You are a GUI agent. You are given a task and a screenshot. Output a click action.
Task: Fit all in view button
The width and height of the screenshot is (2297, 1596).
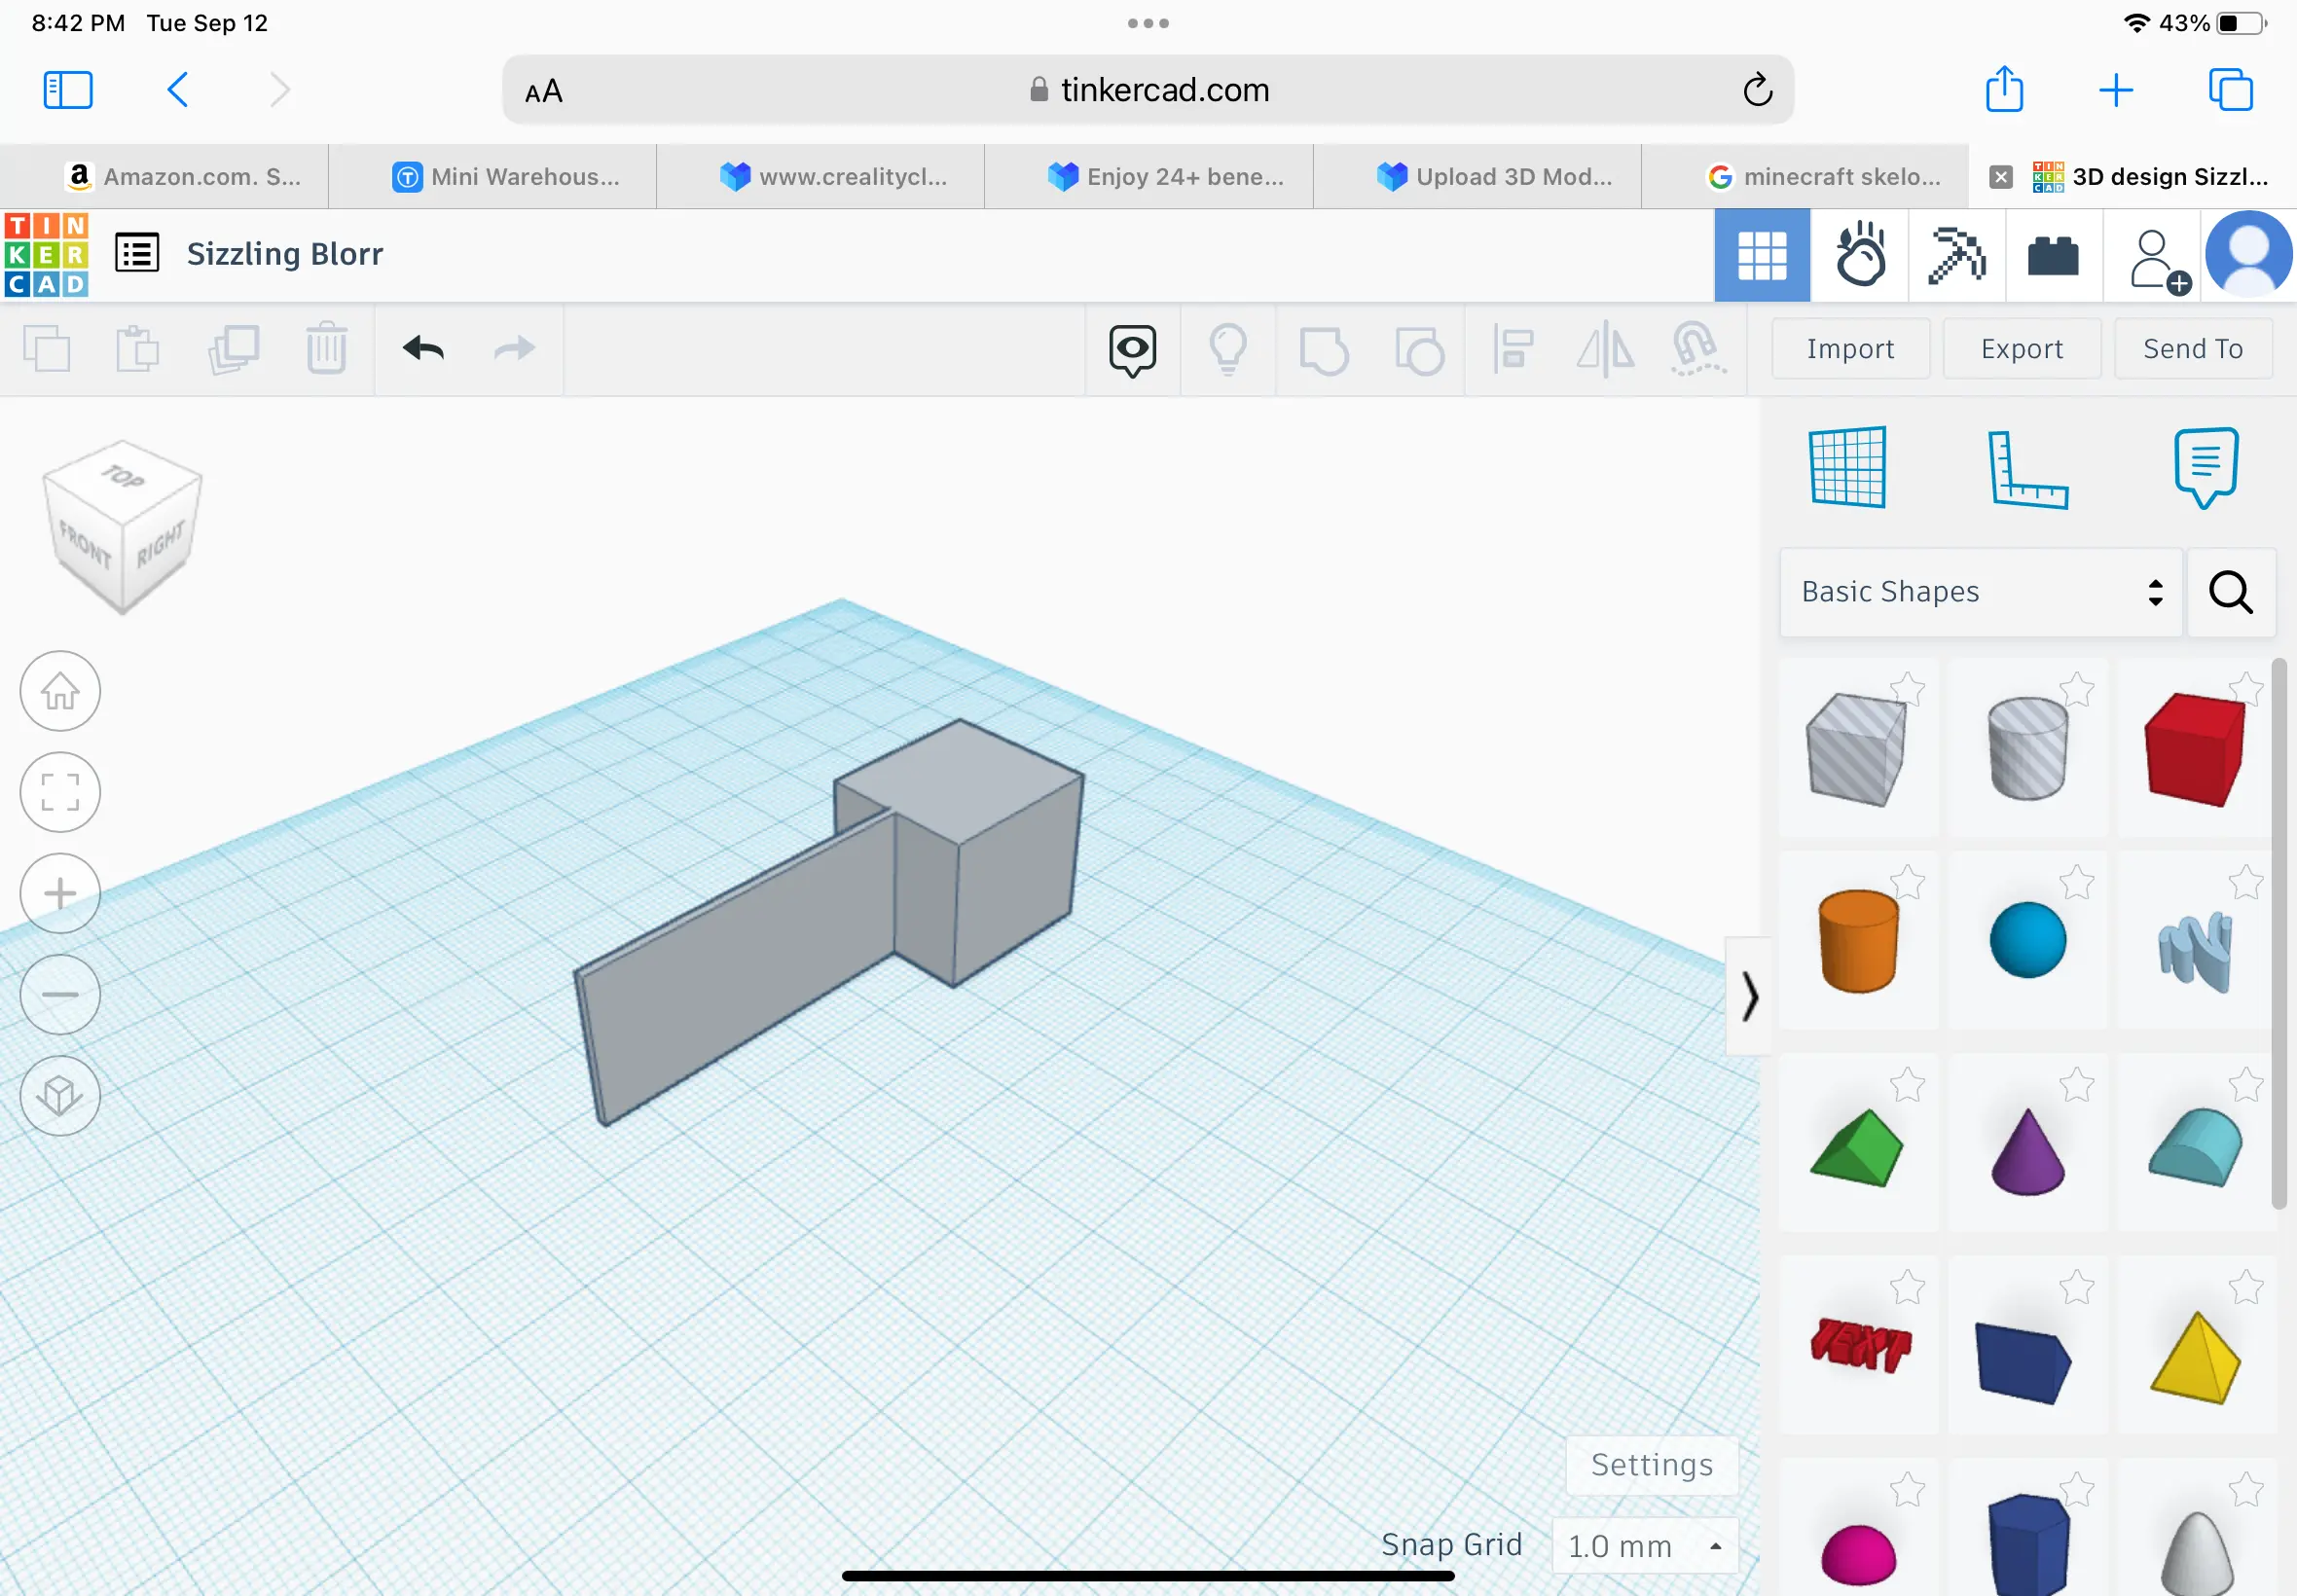point(60,792)
